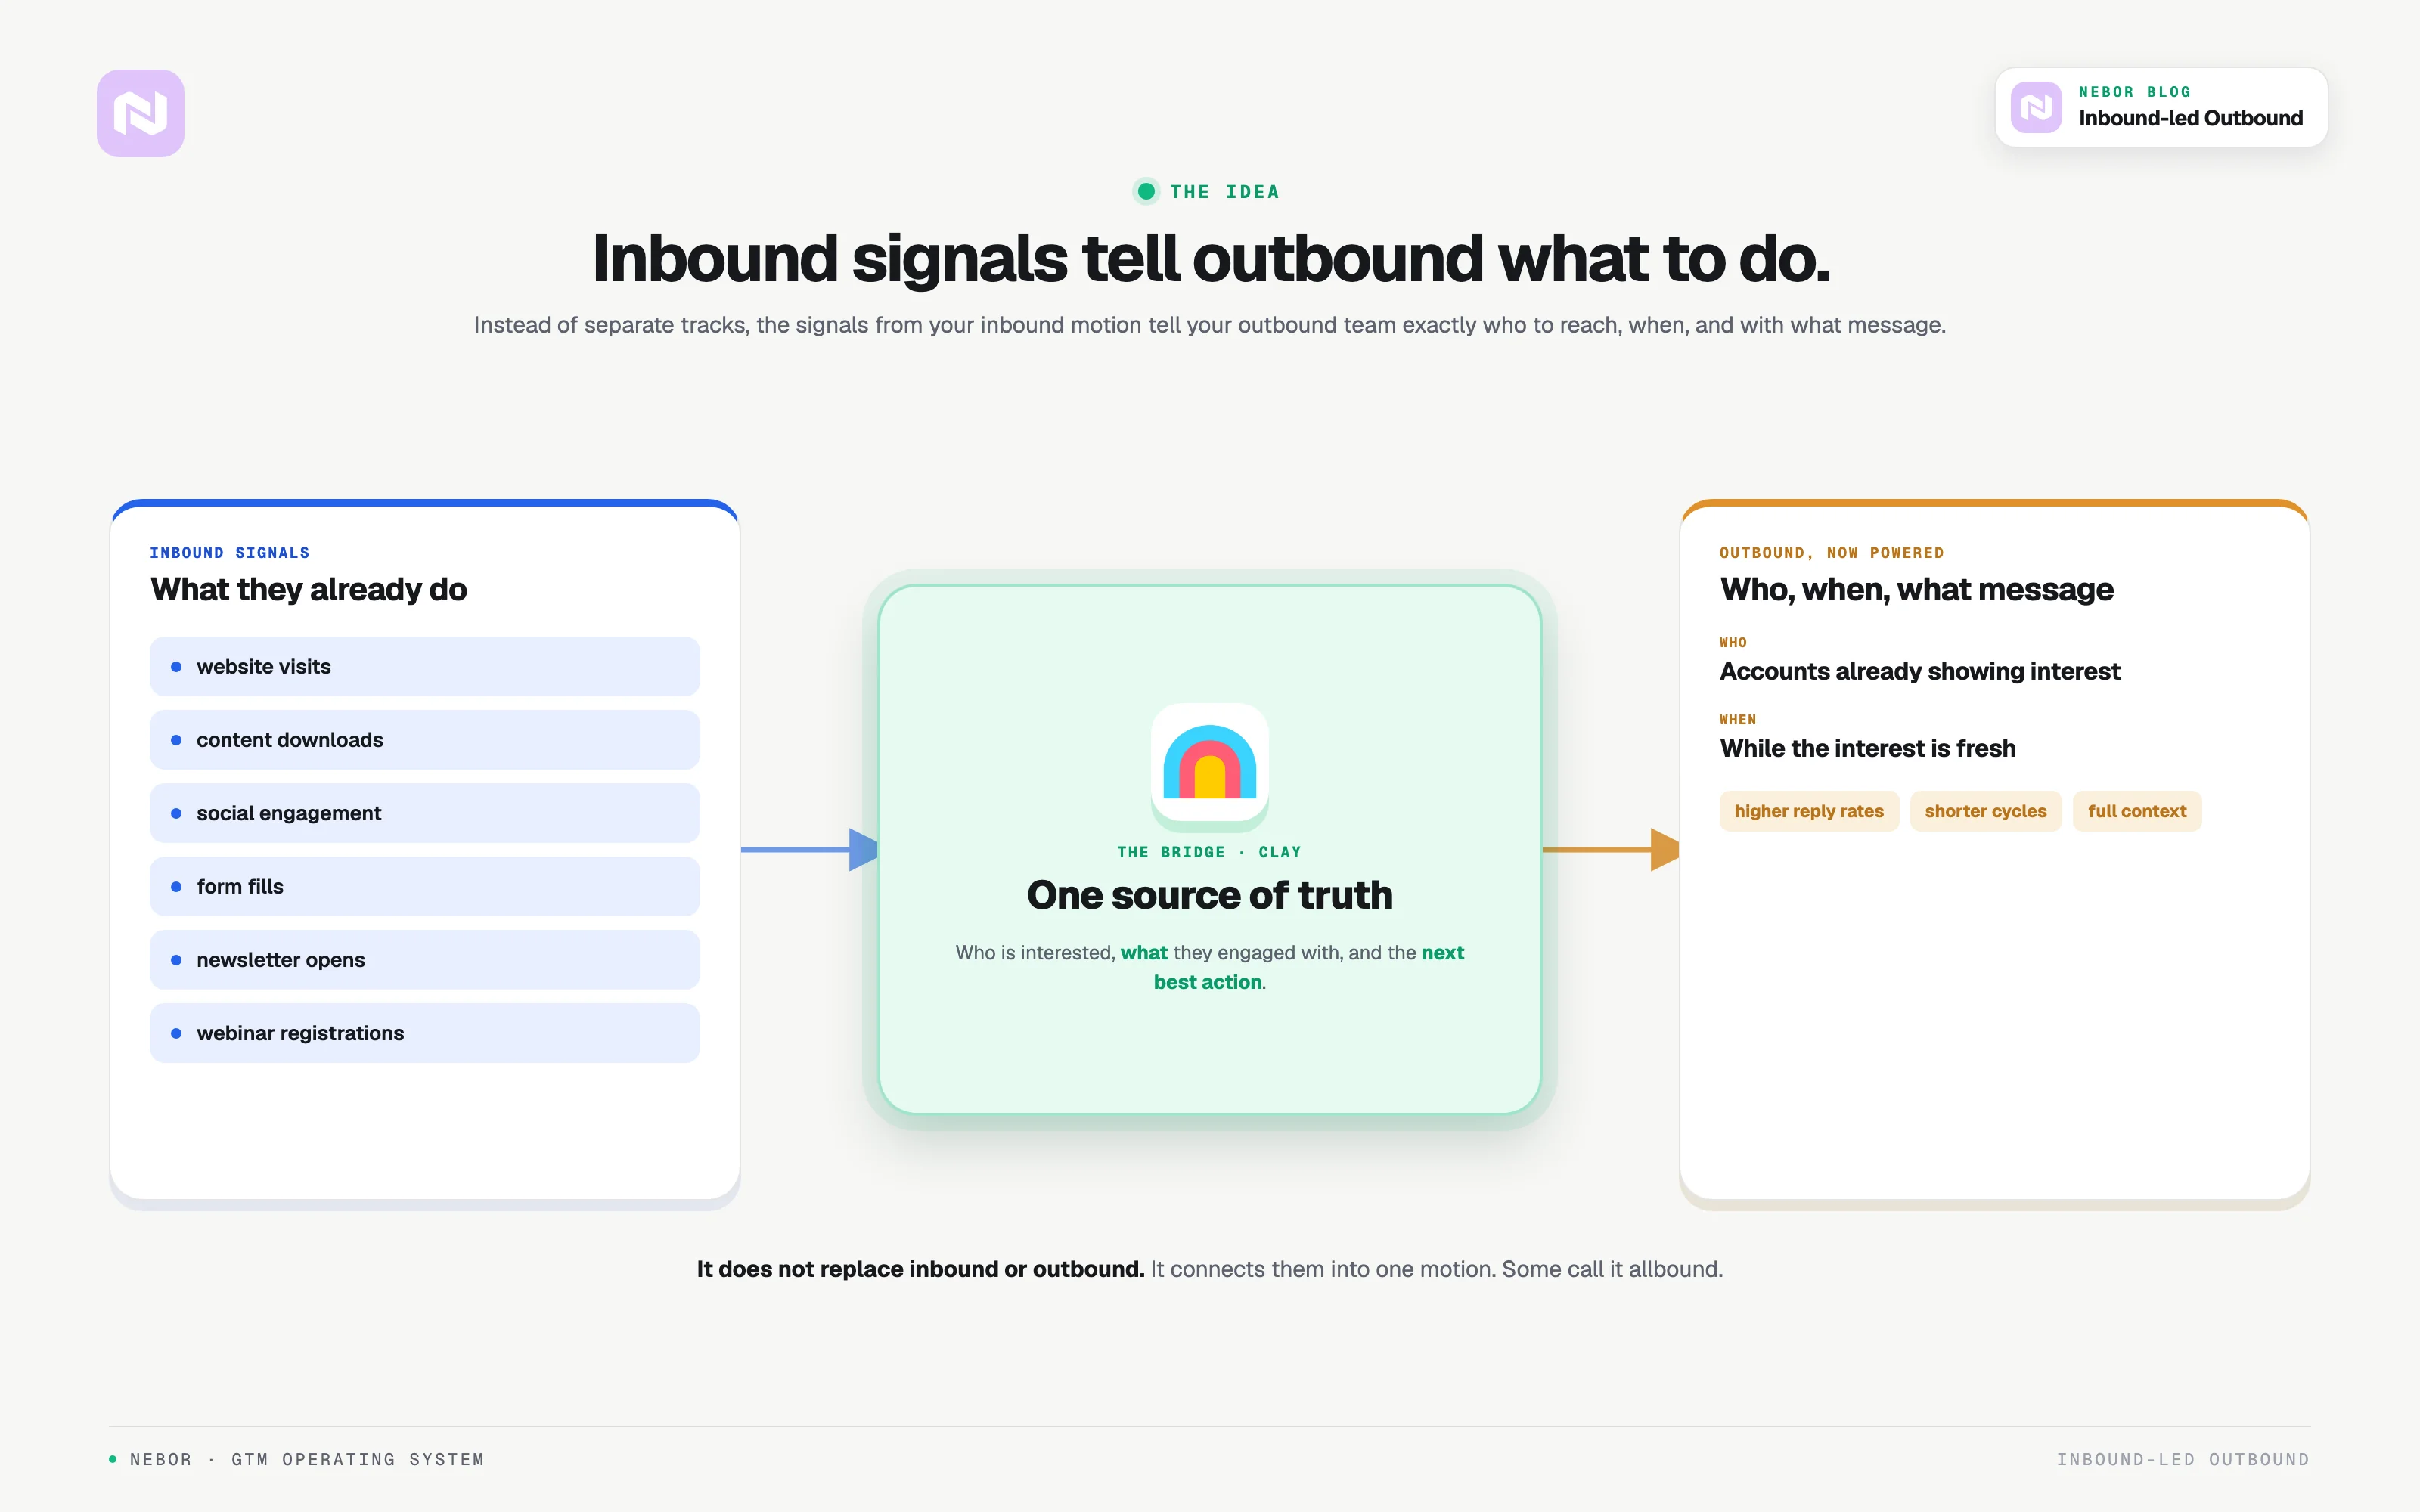This screenshot has height=1512, width=2420.
Task: Click the Clay rainbow arch icon
Action: tap(1210, 762)
